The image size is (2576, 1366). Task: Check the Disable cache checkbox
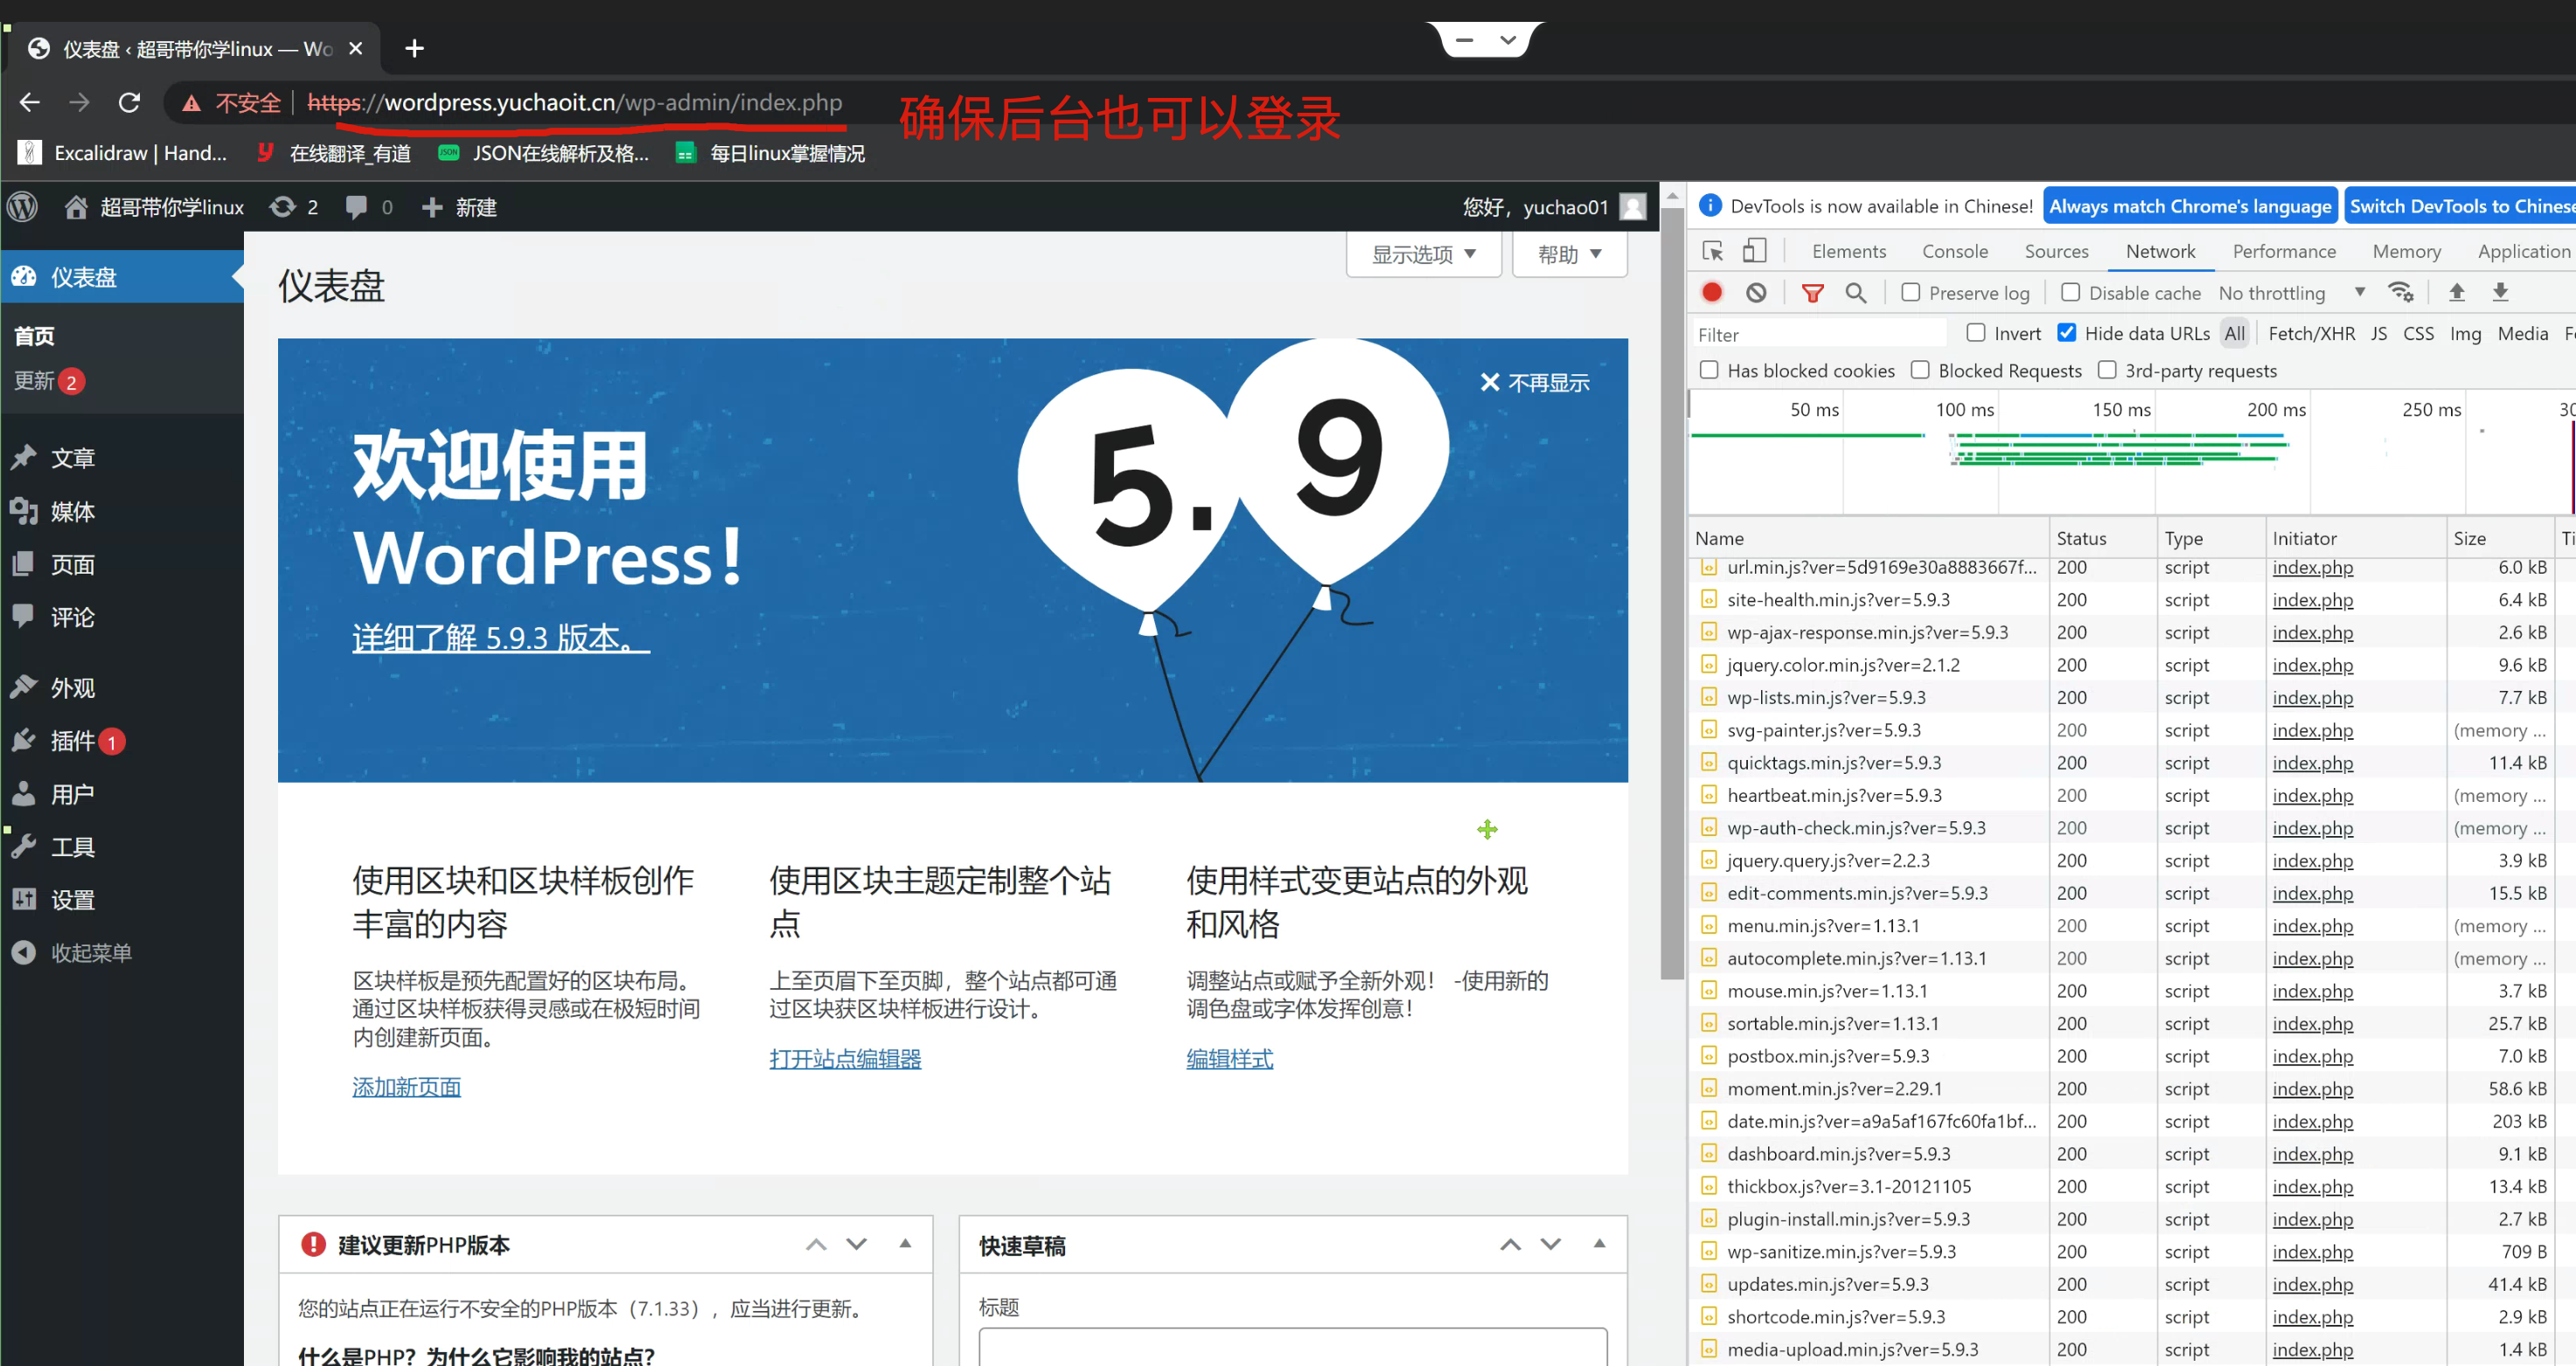[2071, 292]
